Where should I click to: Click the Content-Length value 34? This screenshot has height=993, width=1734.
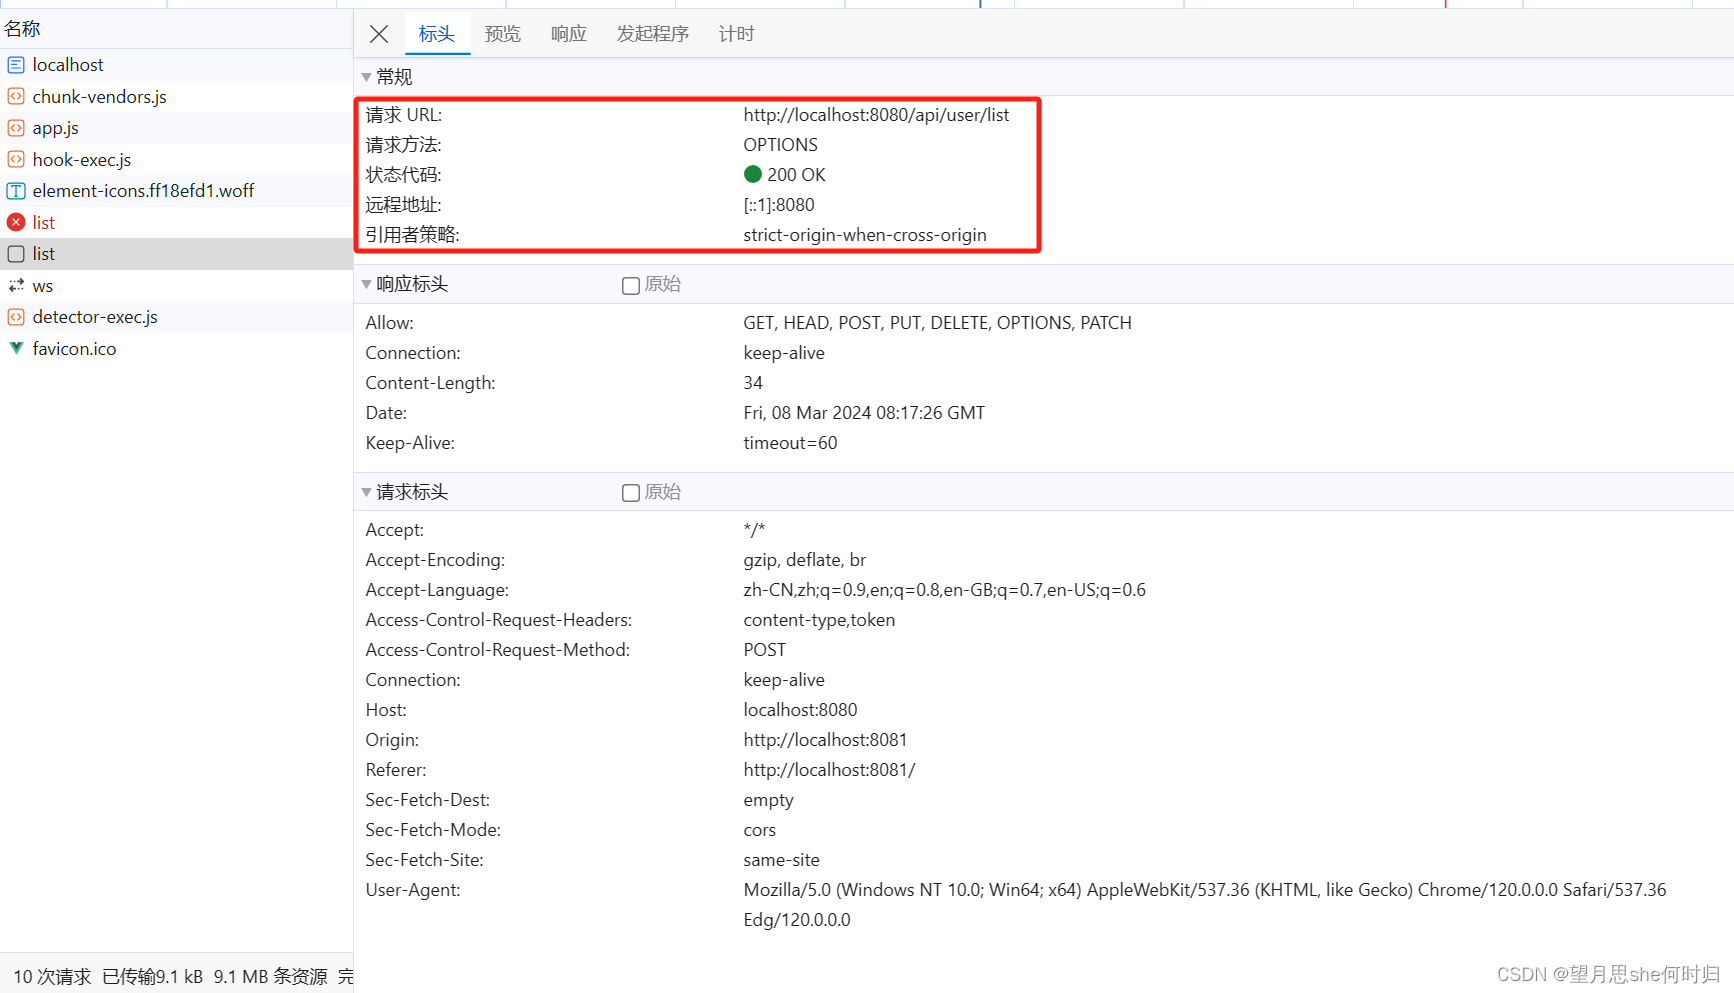click(753, 383)
